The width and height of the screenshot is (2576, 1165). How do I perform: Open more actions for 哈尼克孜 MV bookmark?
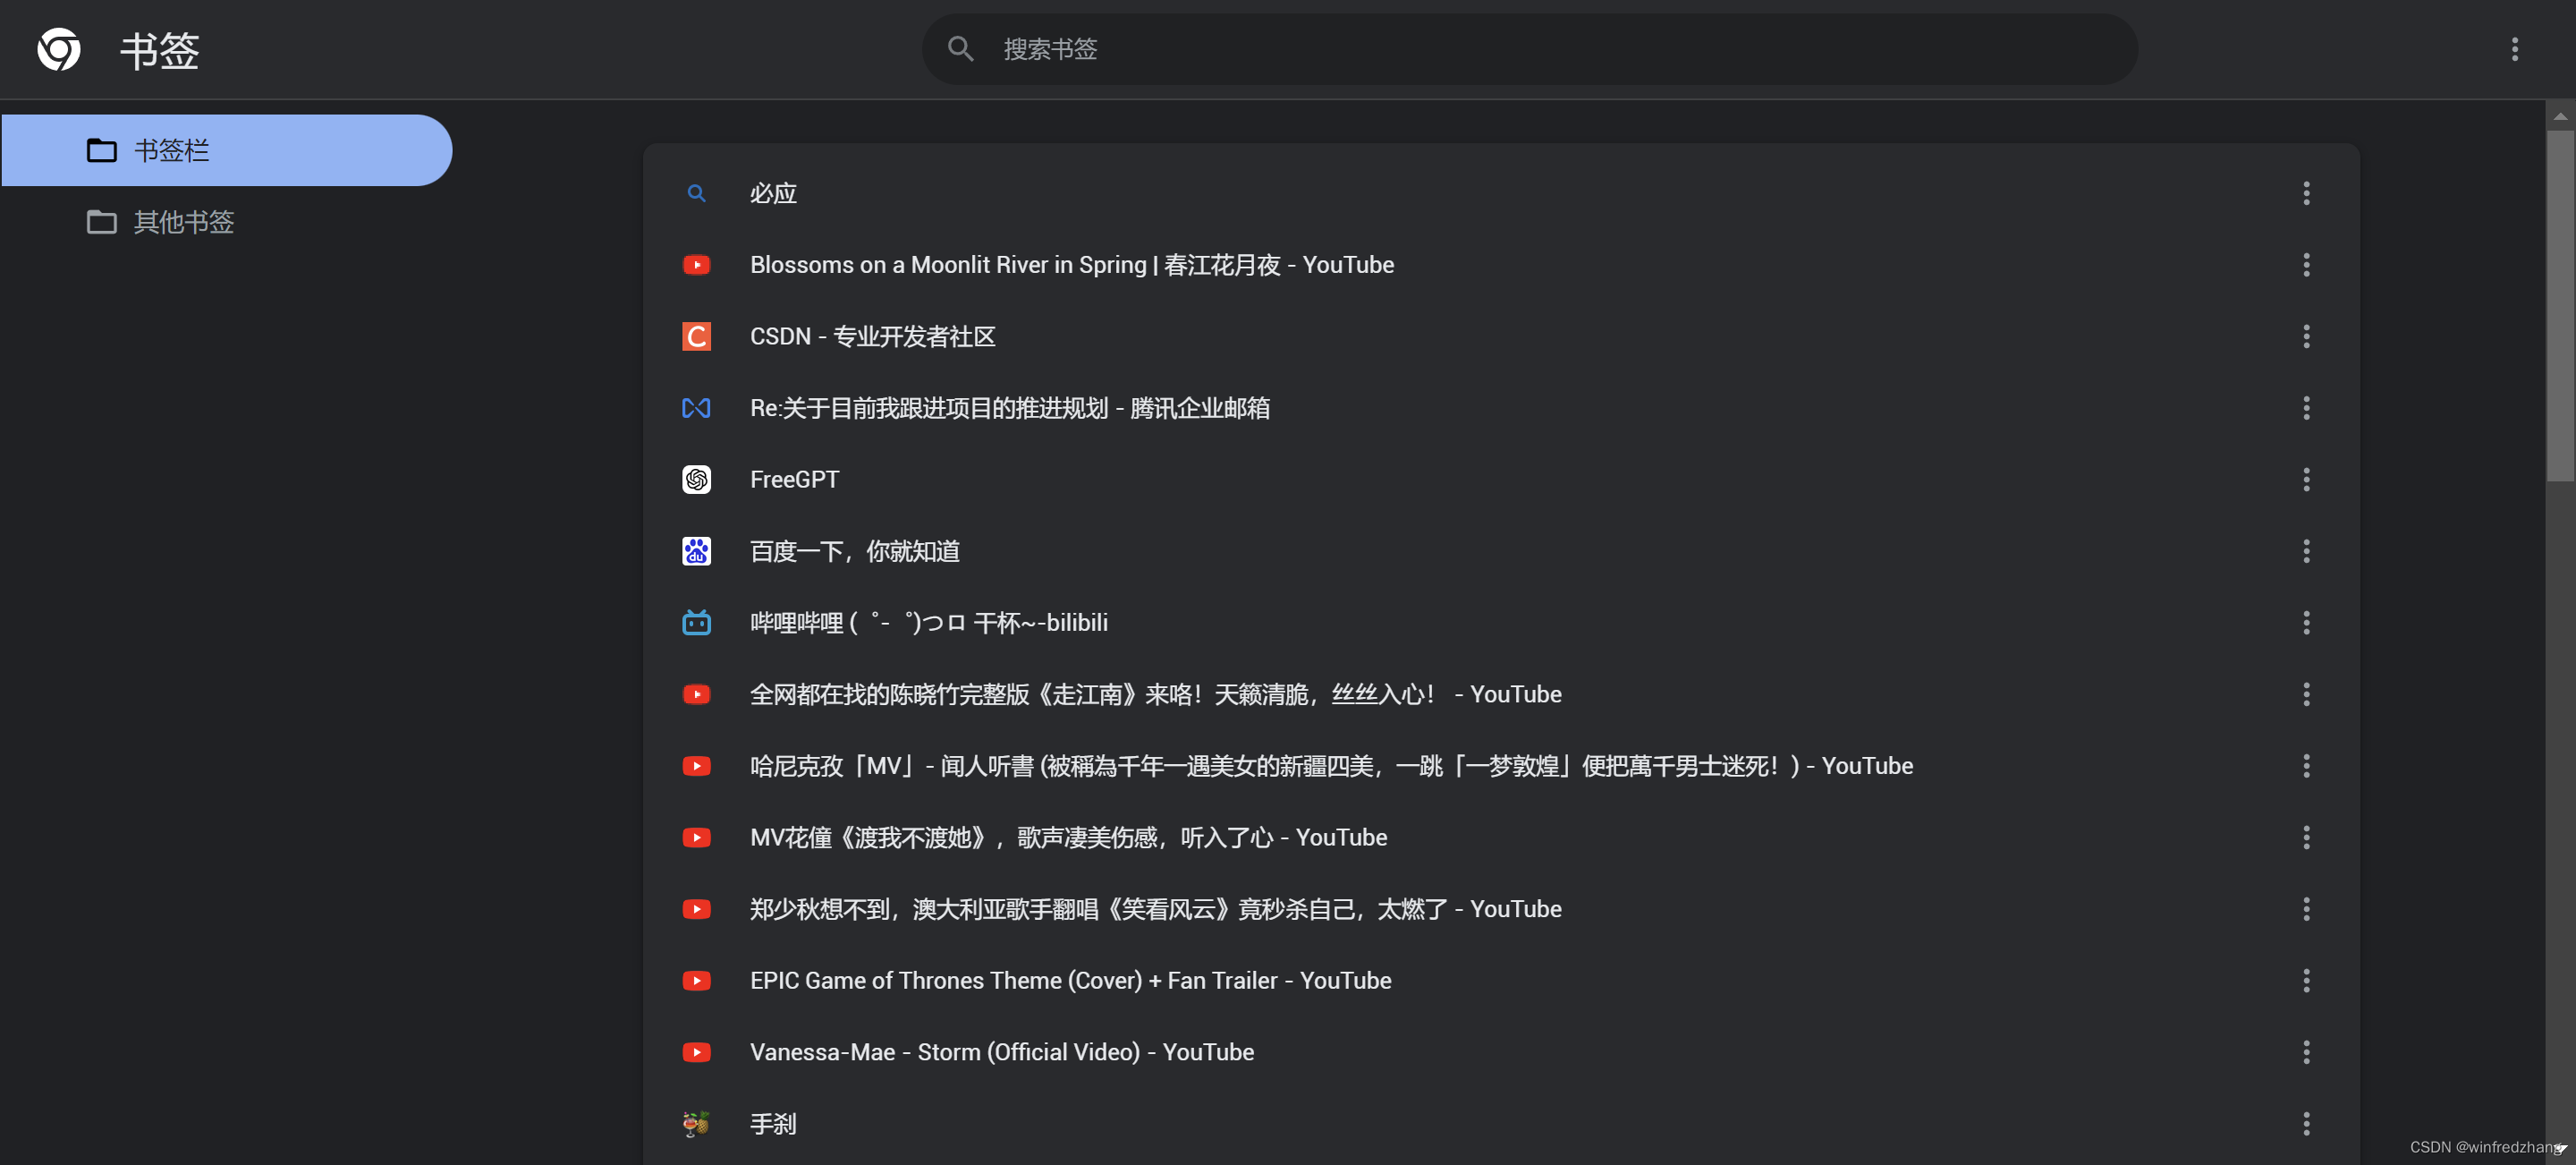(x=2306, y=766)
